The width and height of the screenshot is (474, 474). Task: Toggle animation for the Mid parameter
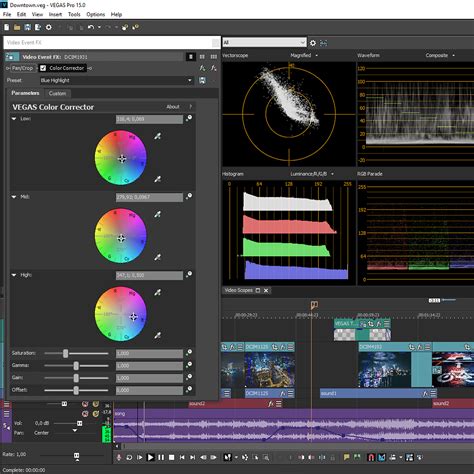[x=189, y=196]
